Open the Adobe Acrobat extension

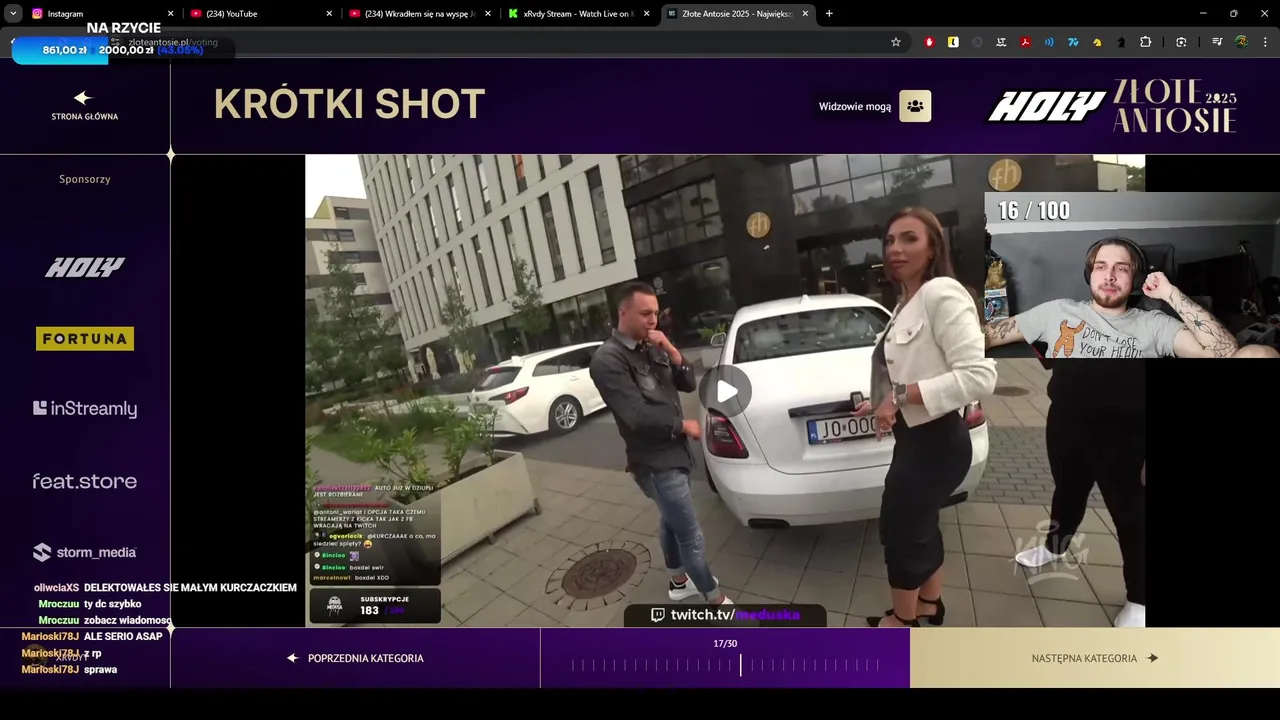(x=1025, y=42)
